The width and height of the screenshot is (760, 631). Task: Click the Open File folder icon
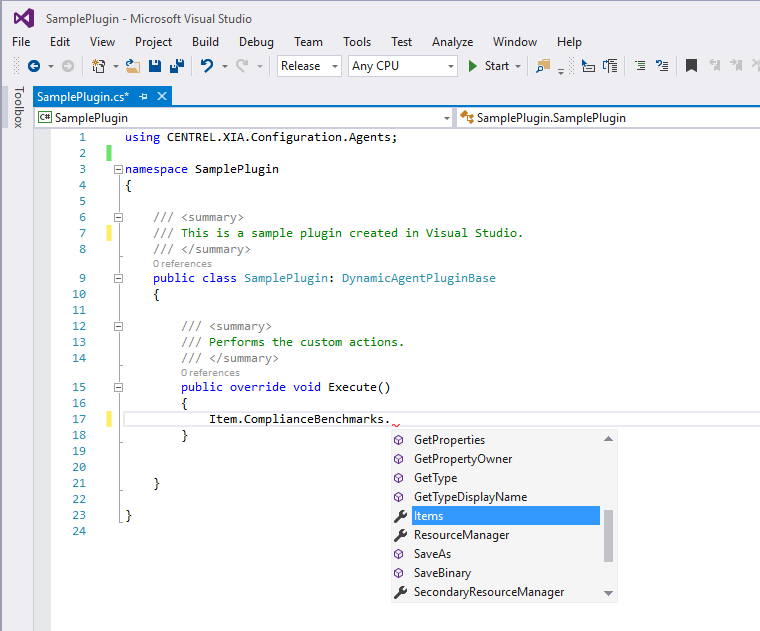pos(133,66)
